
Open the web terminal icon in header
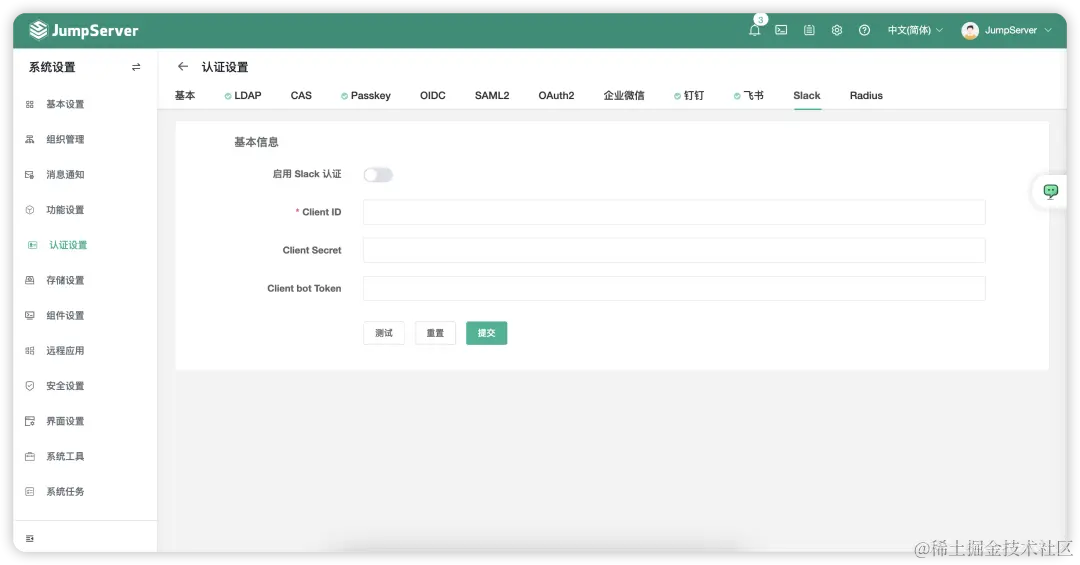781,30
